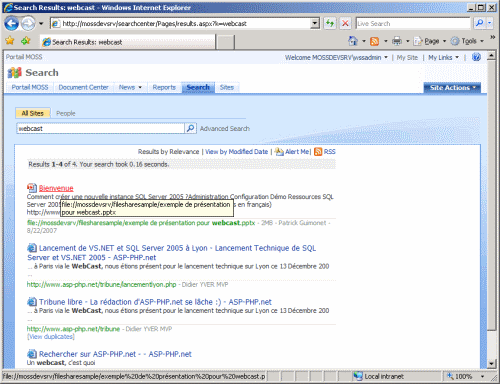The image size is (500, 384).
Task: Open the News navigation tab
Action: pyautogui.click(x=130, y=87)
